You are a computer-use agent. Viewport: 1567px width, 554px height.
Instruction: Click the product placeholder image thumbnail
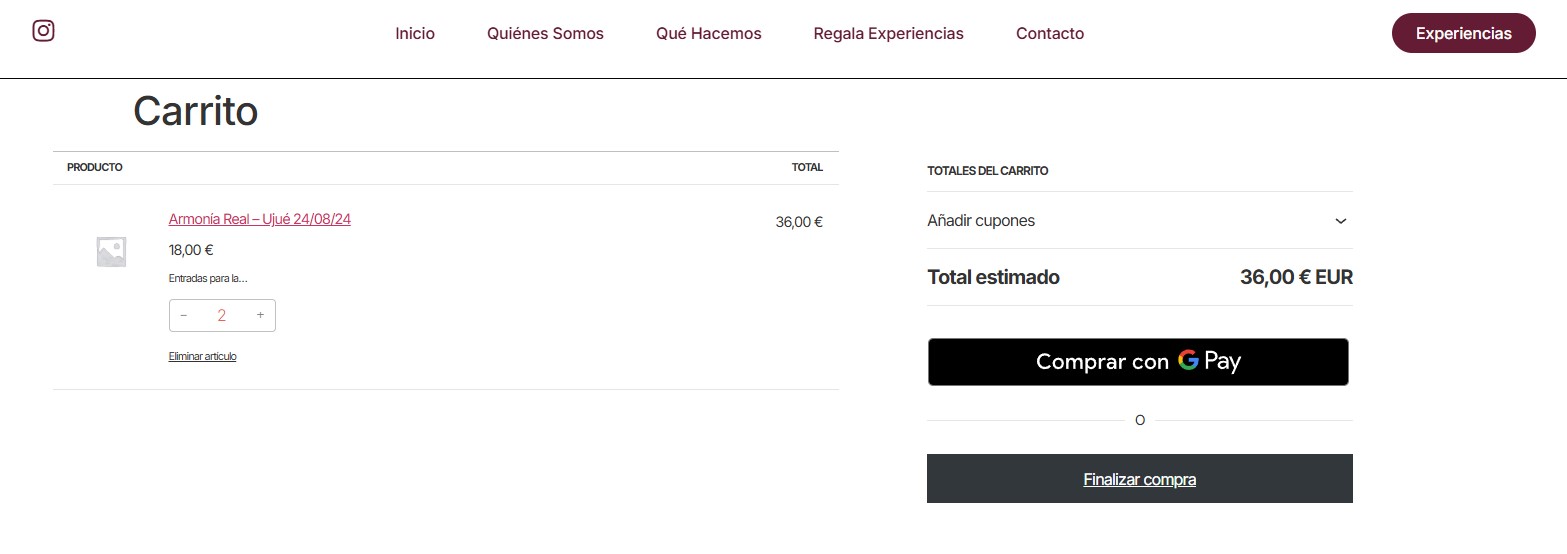point(111,252)
